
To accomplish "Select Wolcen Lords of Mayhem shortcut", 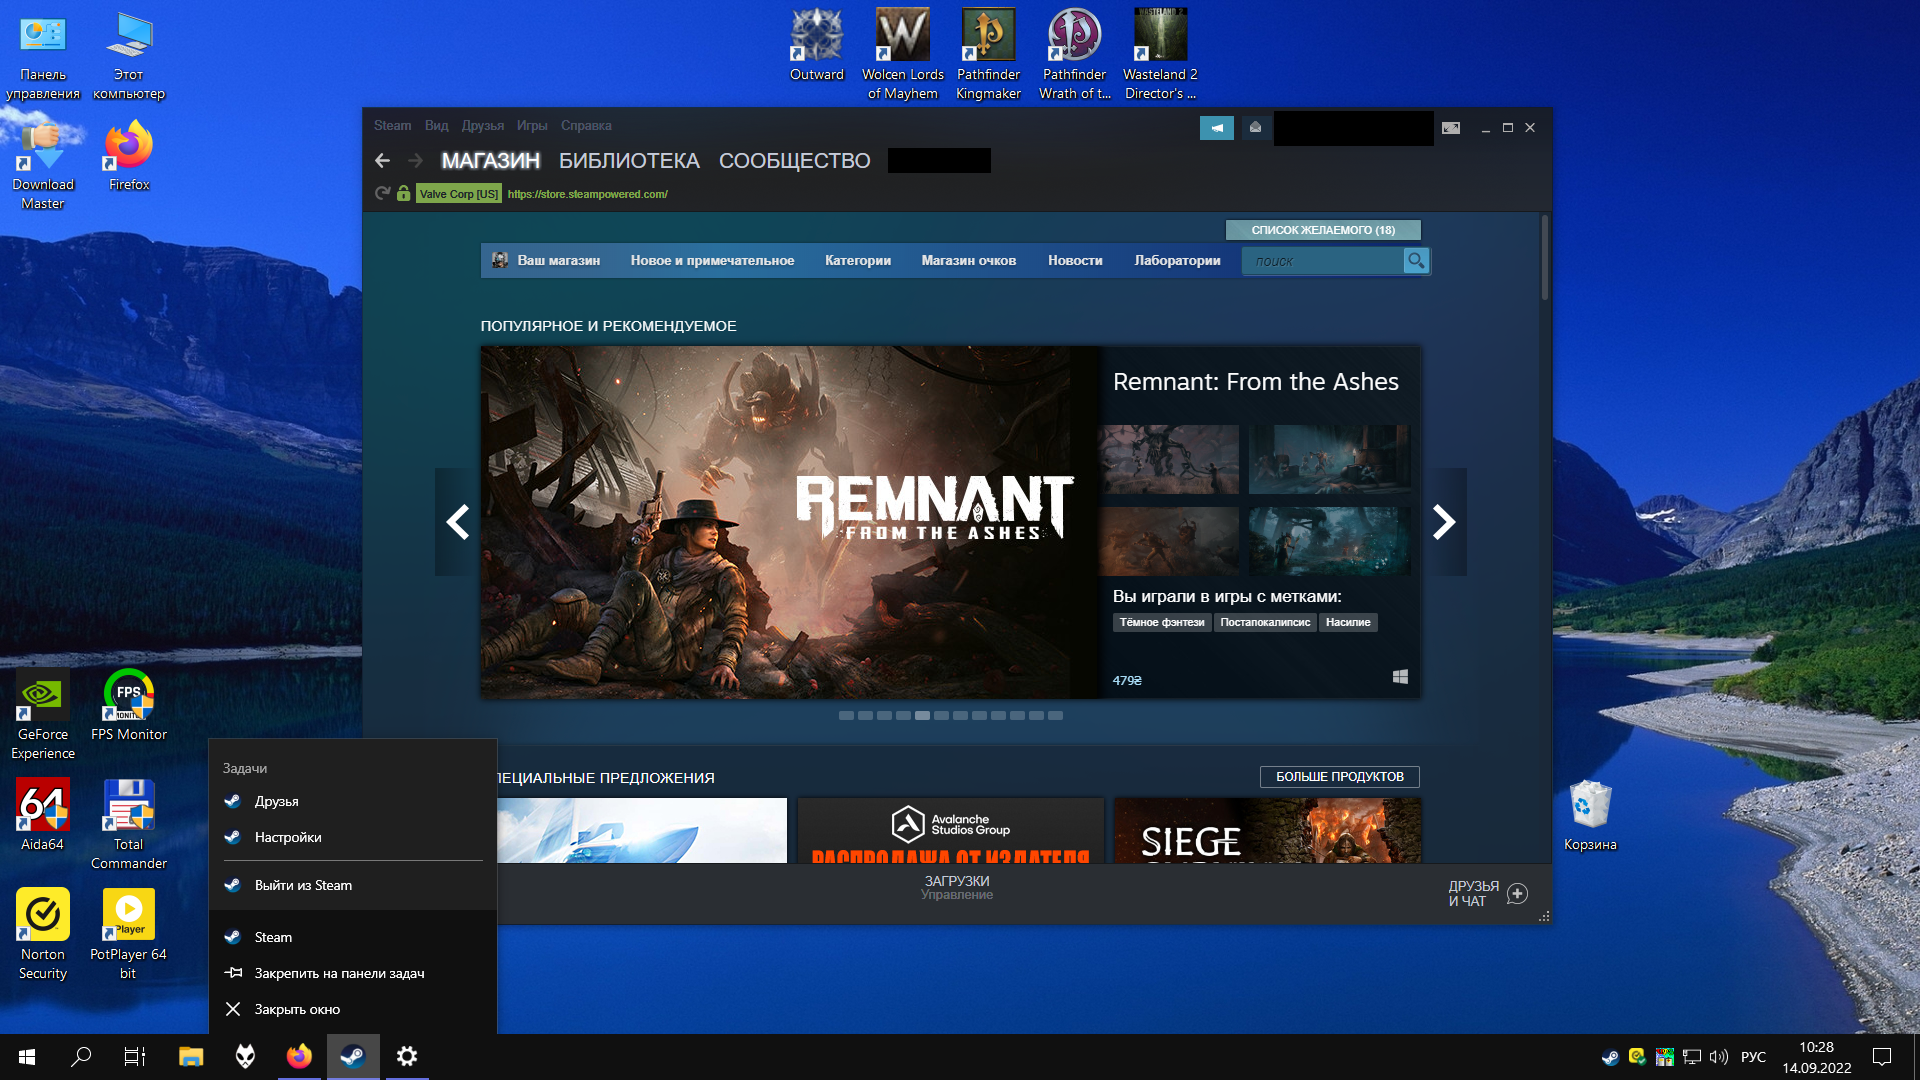I will [x=903, y=54].
